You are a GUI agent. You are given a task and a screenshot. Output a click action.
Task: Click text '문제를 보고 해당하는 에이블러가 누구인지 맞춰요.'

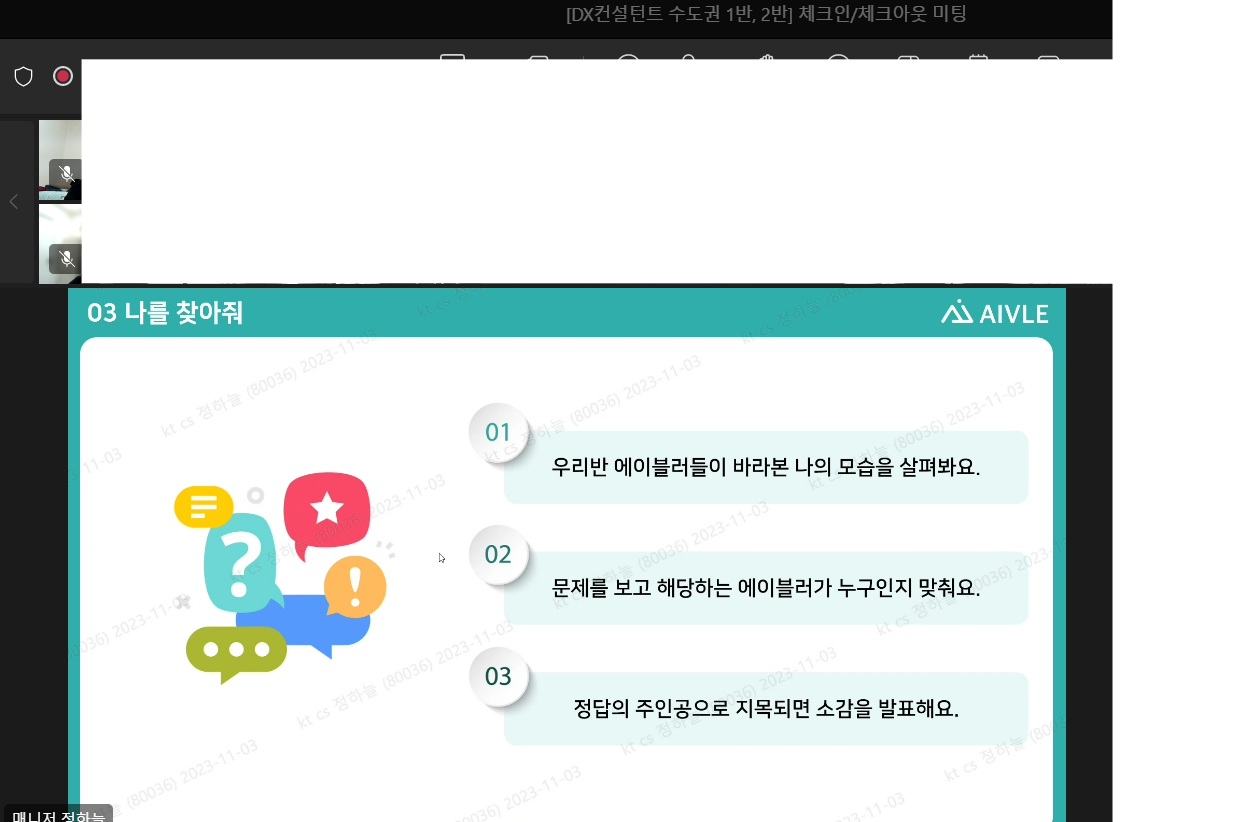click(x=766, y=588)
